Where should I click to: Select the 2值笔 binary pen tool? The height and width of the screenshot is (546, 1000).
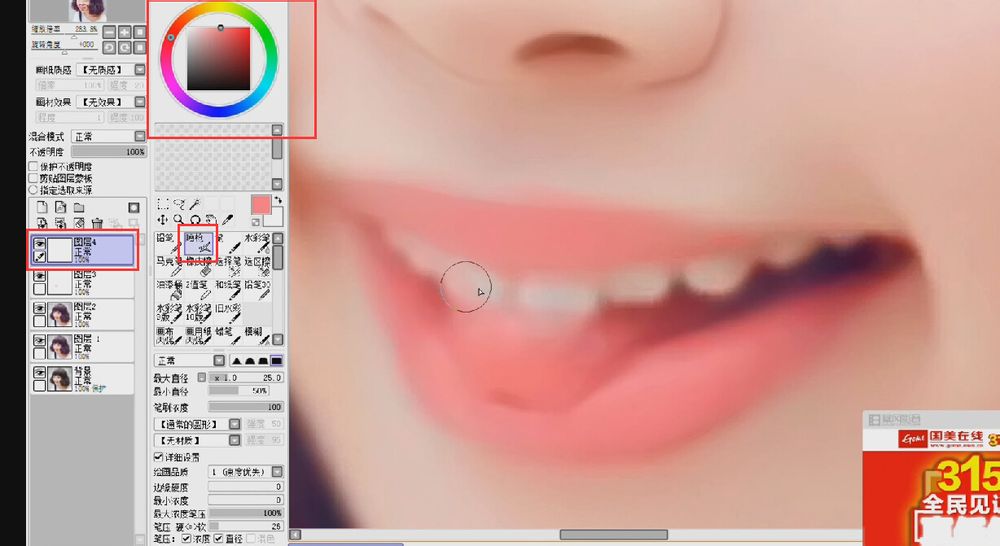(x=198, y=290)
